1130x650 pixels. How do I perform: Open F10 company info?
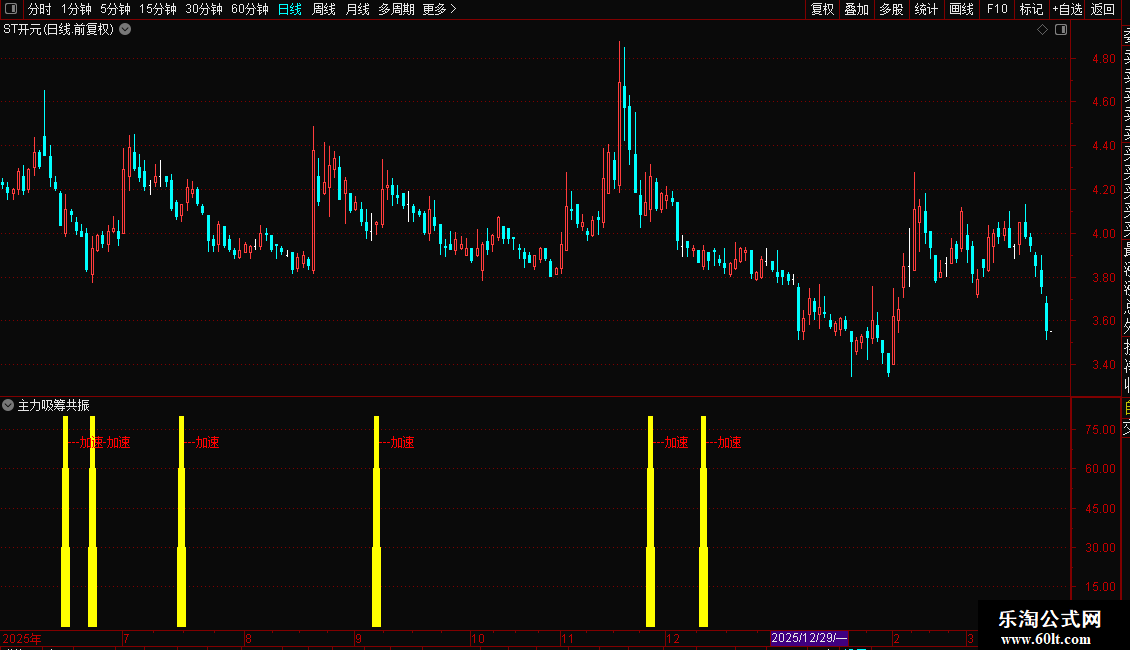click(x=997, y=9)
